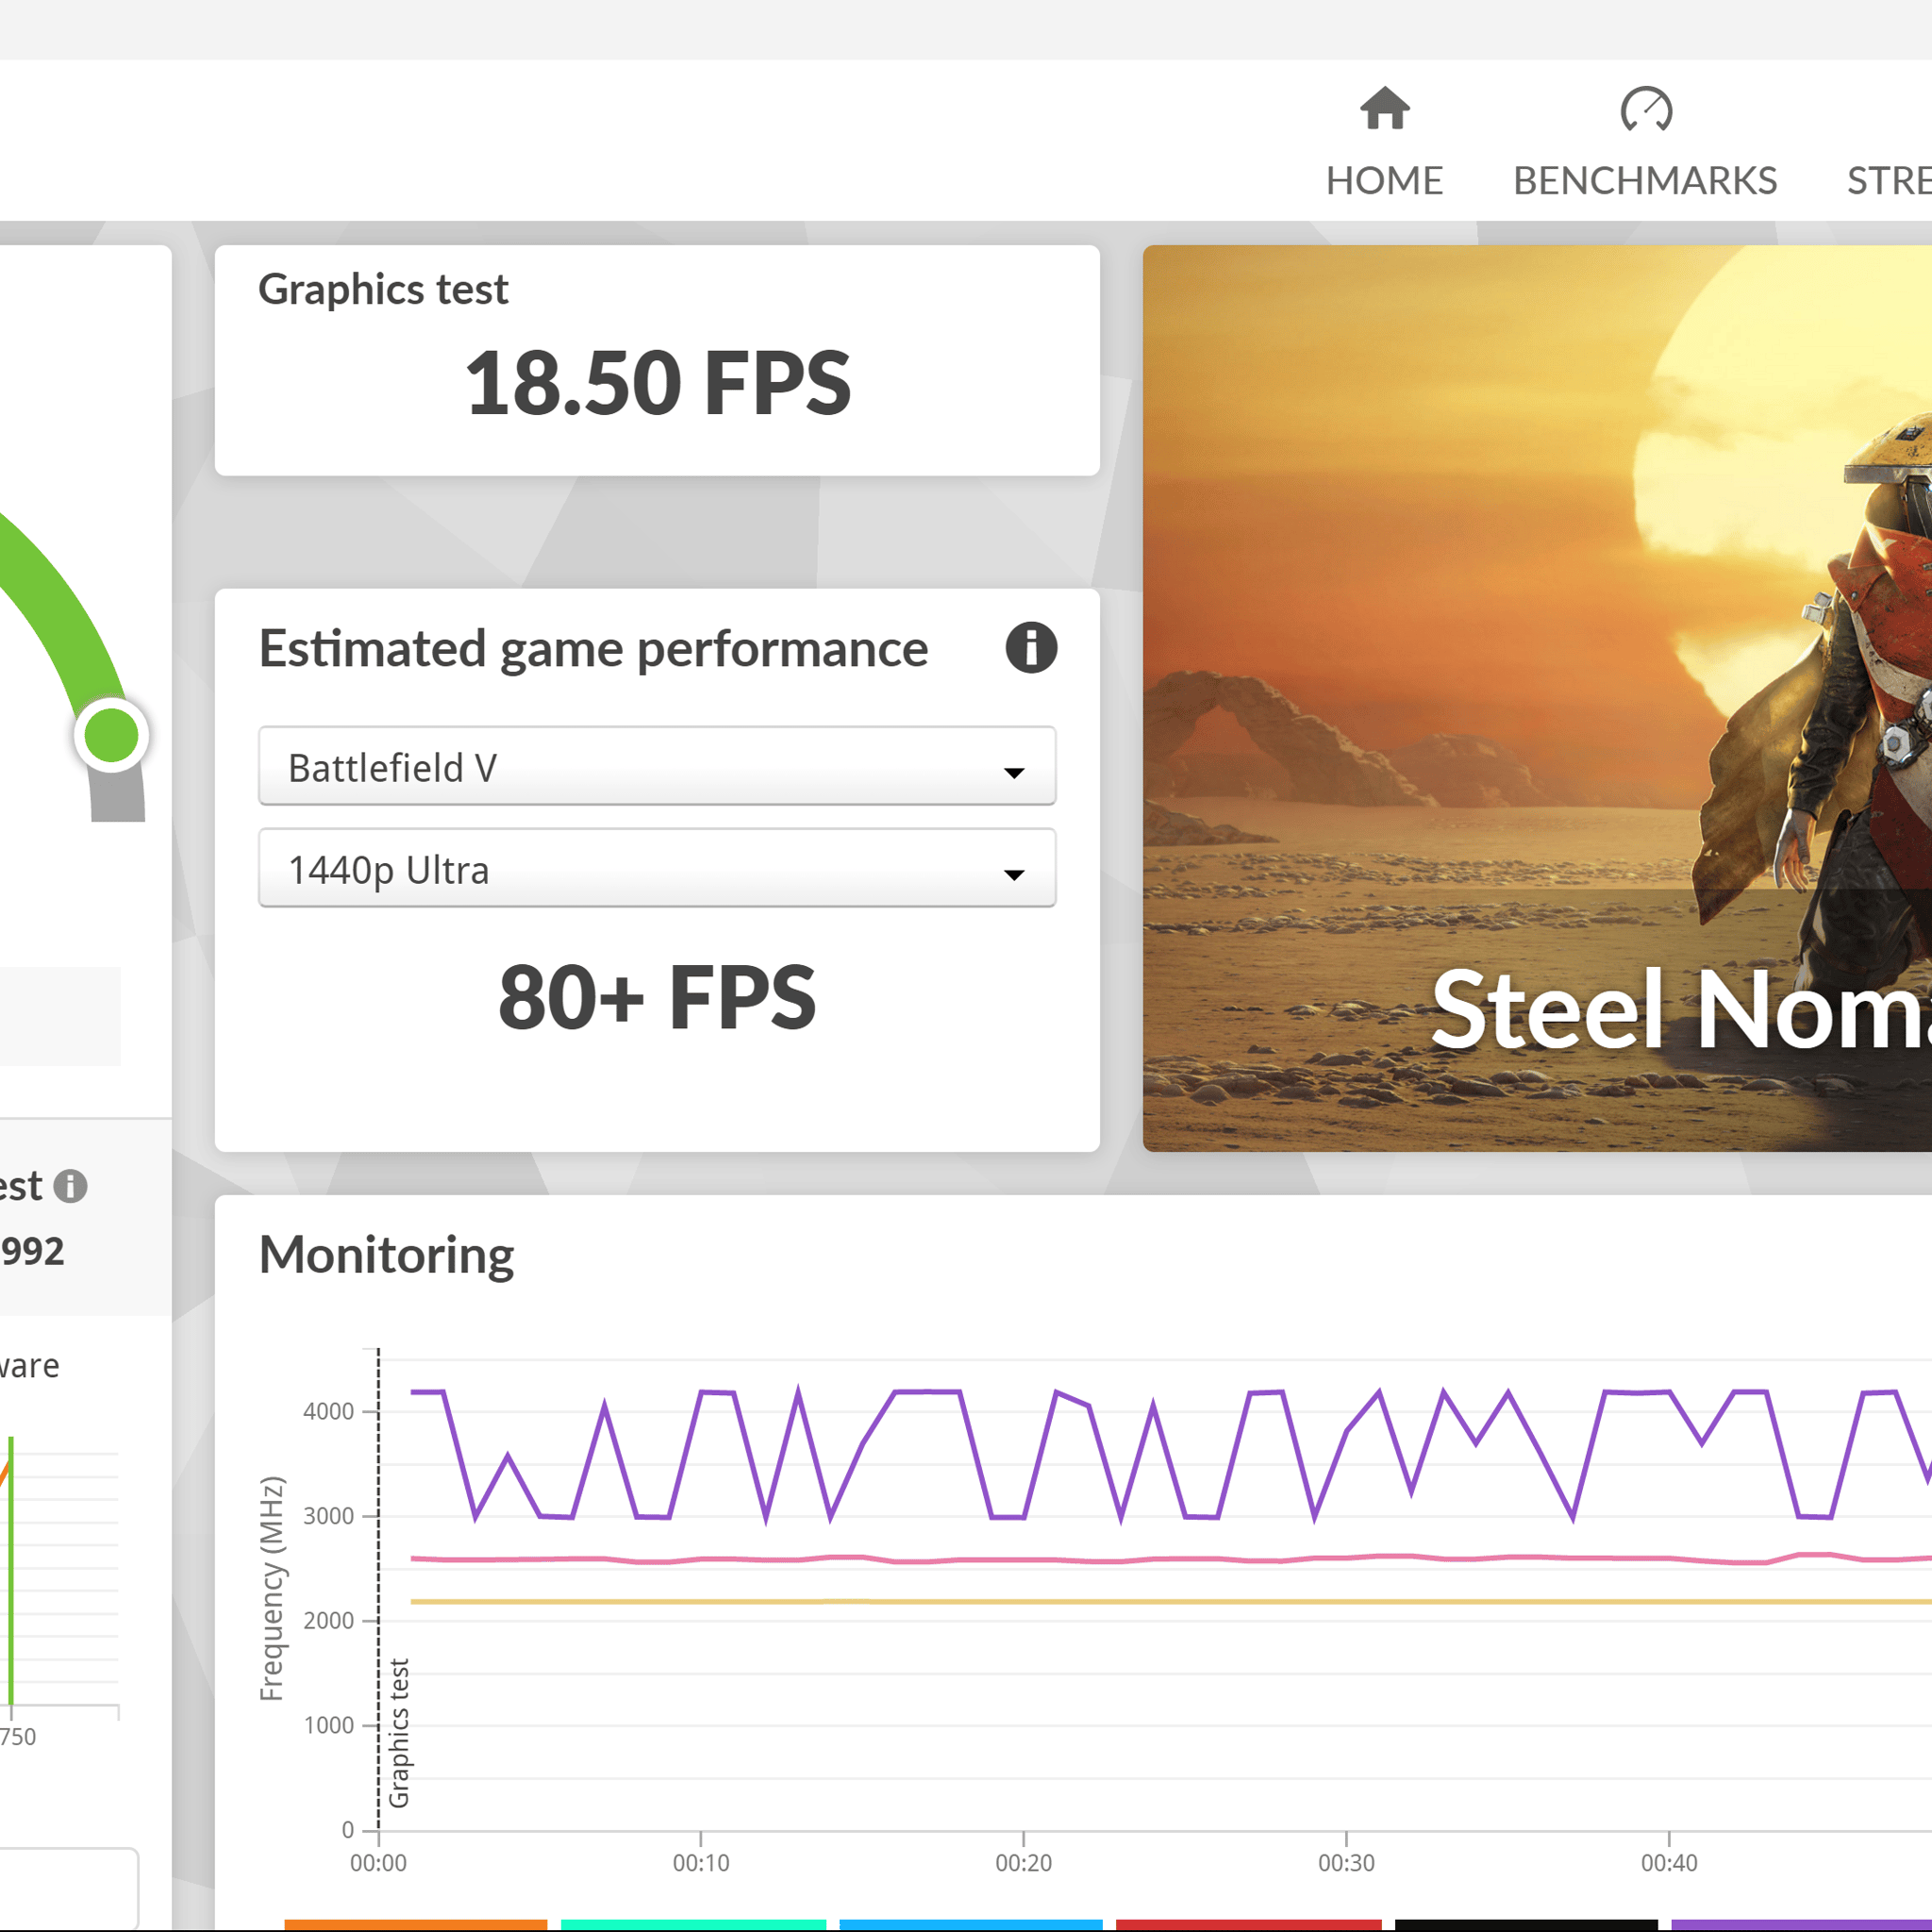This screenshot has width=1932, height=1932.
Task: Toggle the red legend bar below the chart
Action: pos(1248,1925)
